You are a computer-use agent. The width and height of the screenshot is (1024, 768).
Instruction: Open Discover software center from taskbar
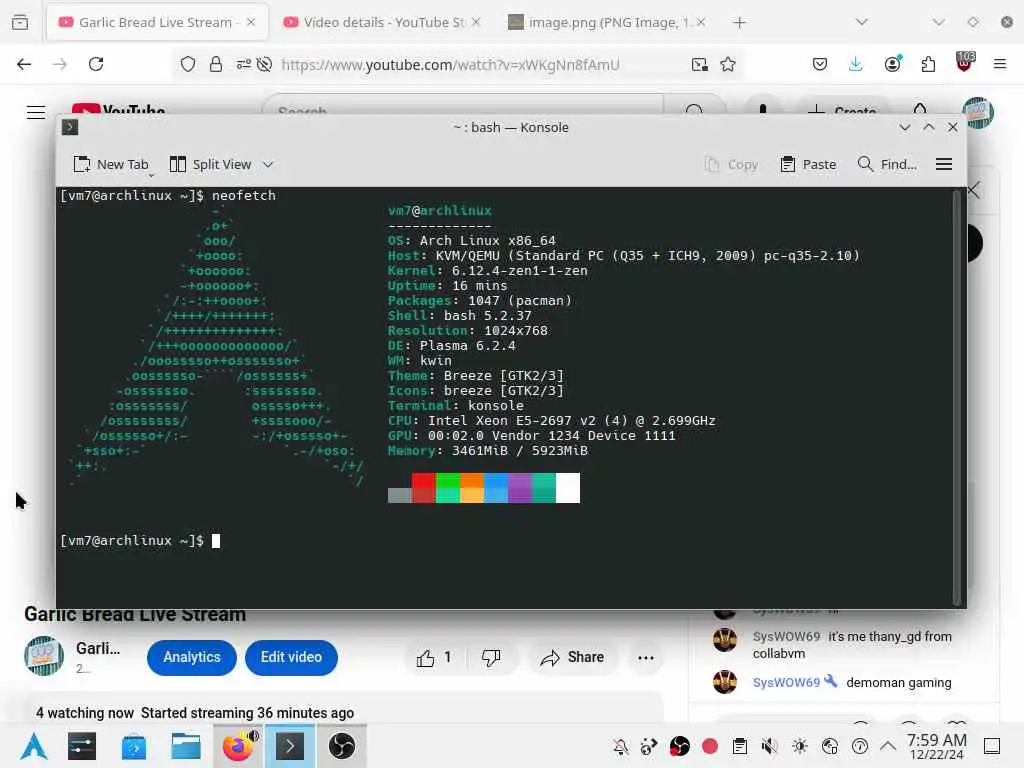(134, 746)
